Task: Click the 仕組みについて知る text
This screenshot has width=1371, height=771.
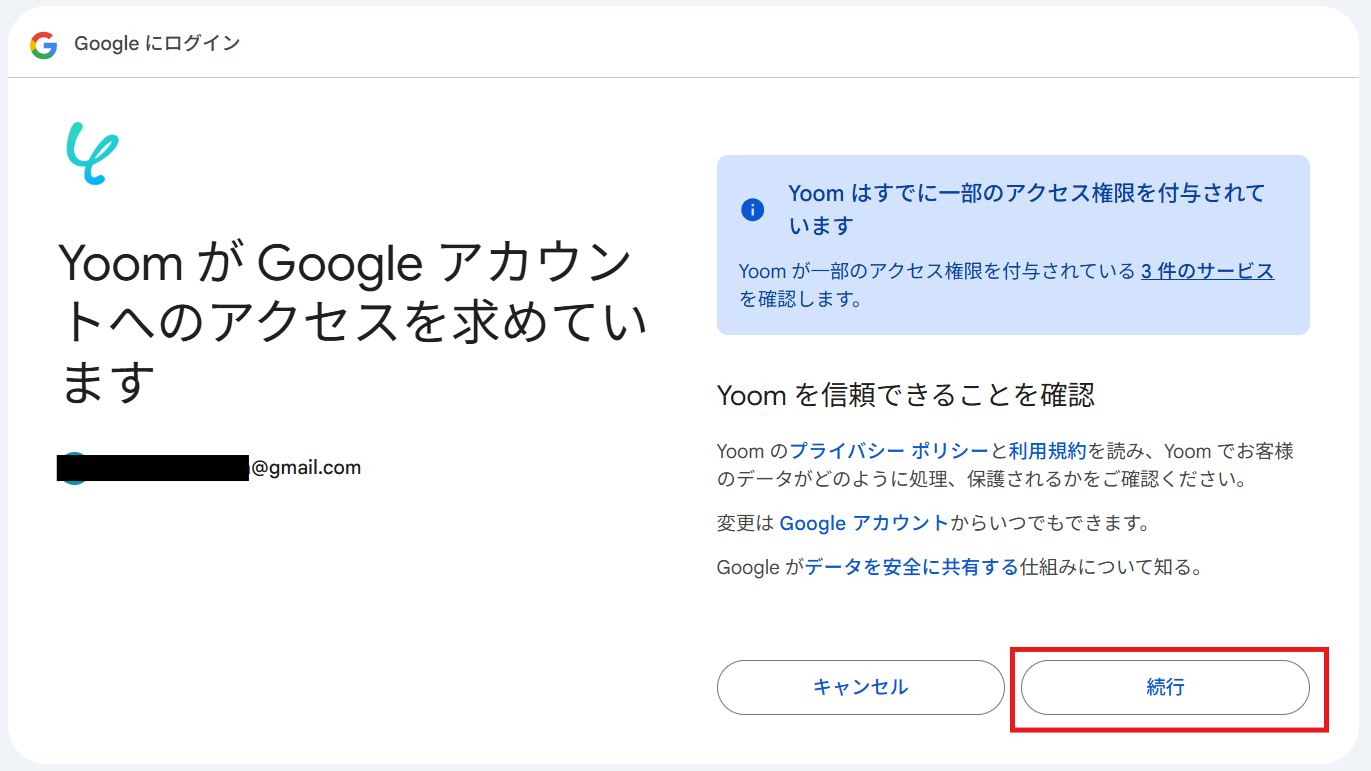Action: [1110, 568]
